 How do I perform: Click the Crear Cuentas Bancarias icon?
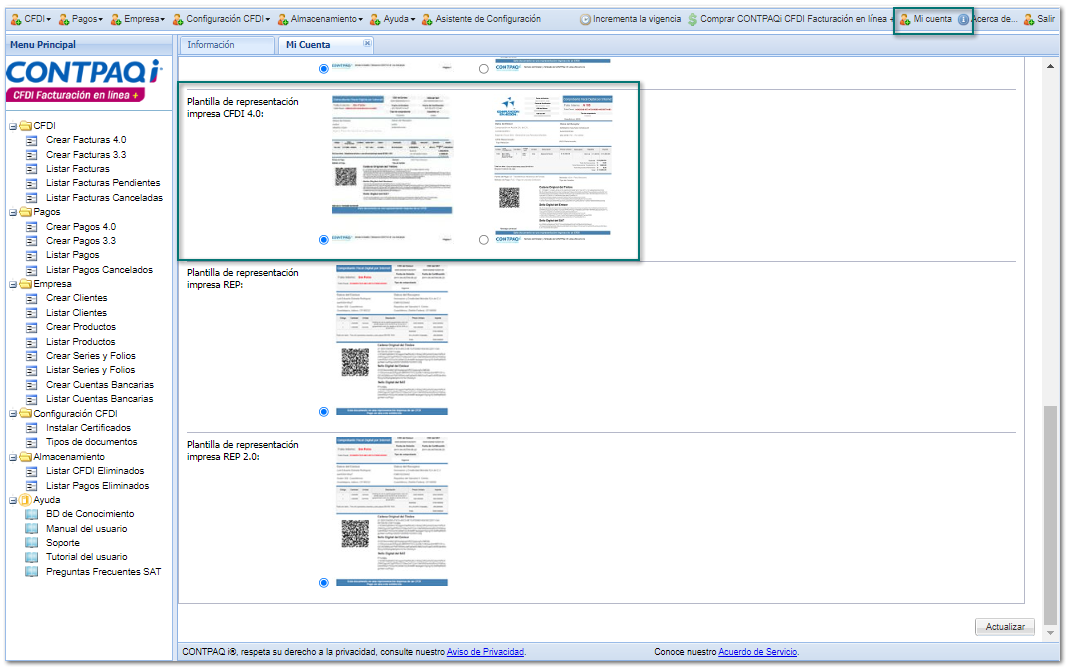click(x=32, y=385)
